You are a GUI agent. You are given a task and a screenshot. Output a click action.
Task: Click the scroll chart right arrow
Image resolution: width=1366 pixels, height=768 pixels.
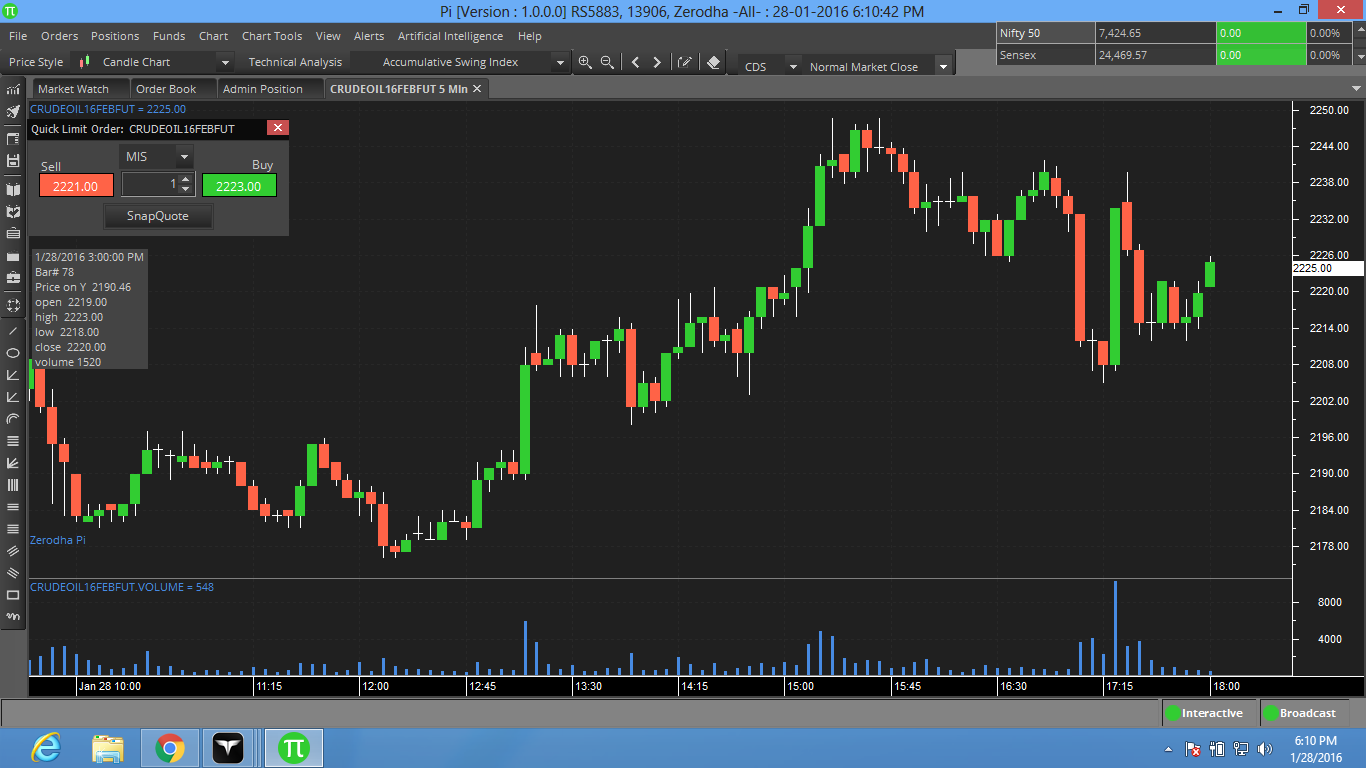click(657, 62)
